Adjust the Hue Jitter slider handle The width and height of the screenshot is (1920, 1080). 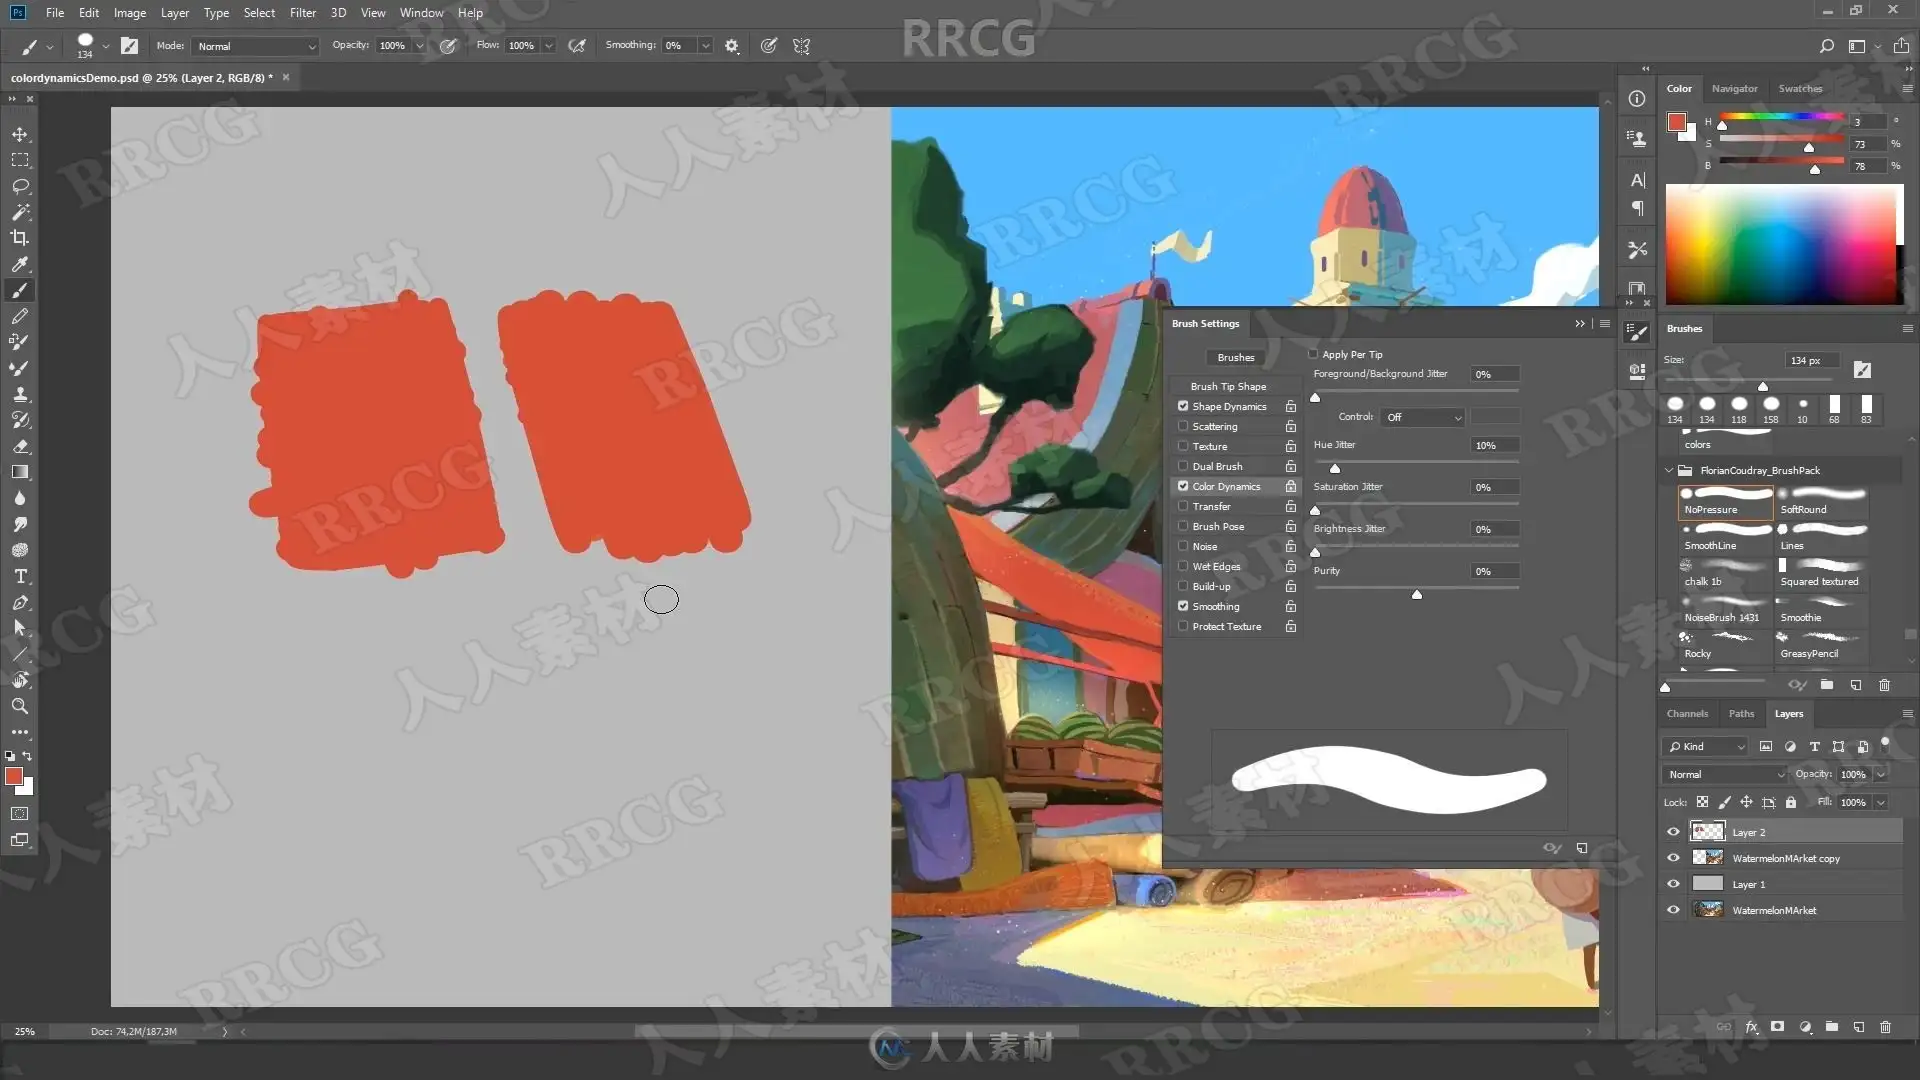[x=1334, y=468]
